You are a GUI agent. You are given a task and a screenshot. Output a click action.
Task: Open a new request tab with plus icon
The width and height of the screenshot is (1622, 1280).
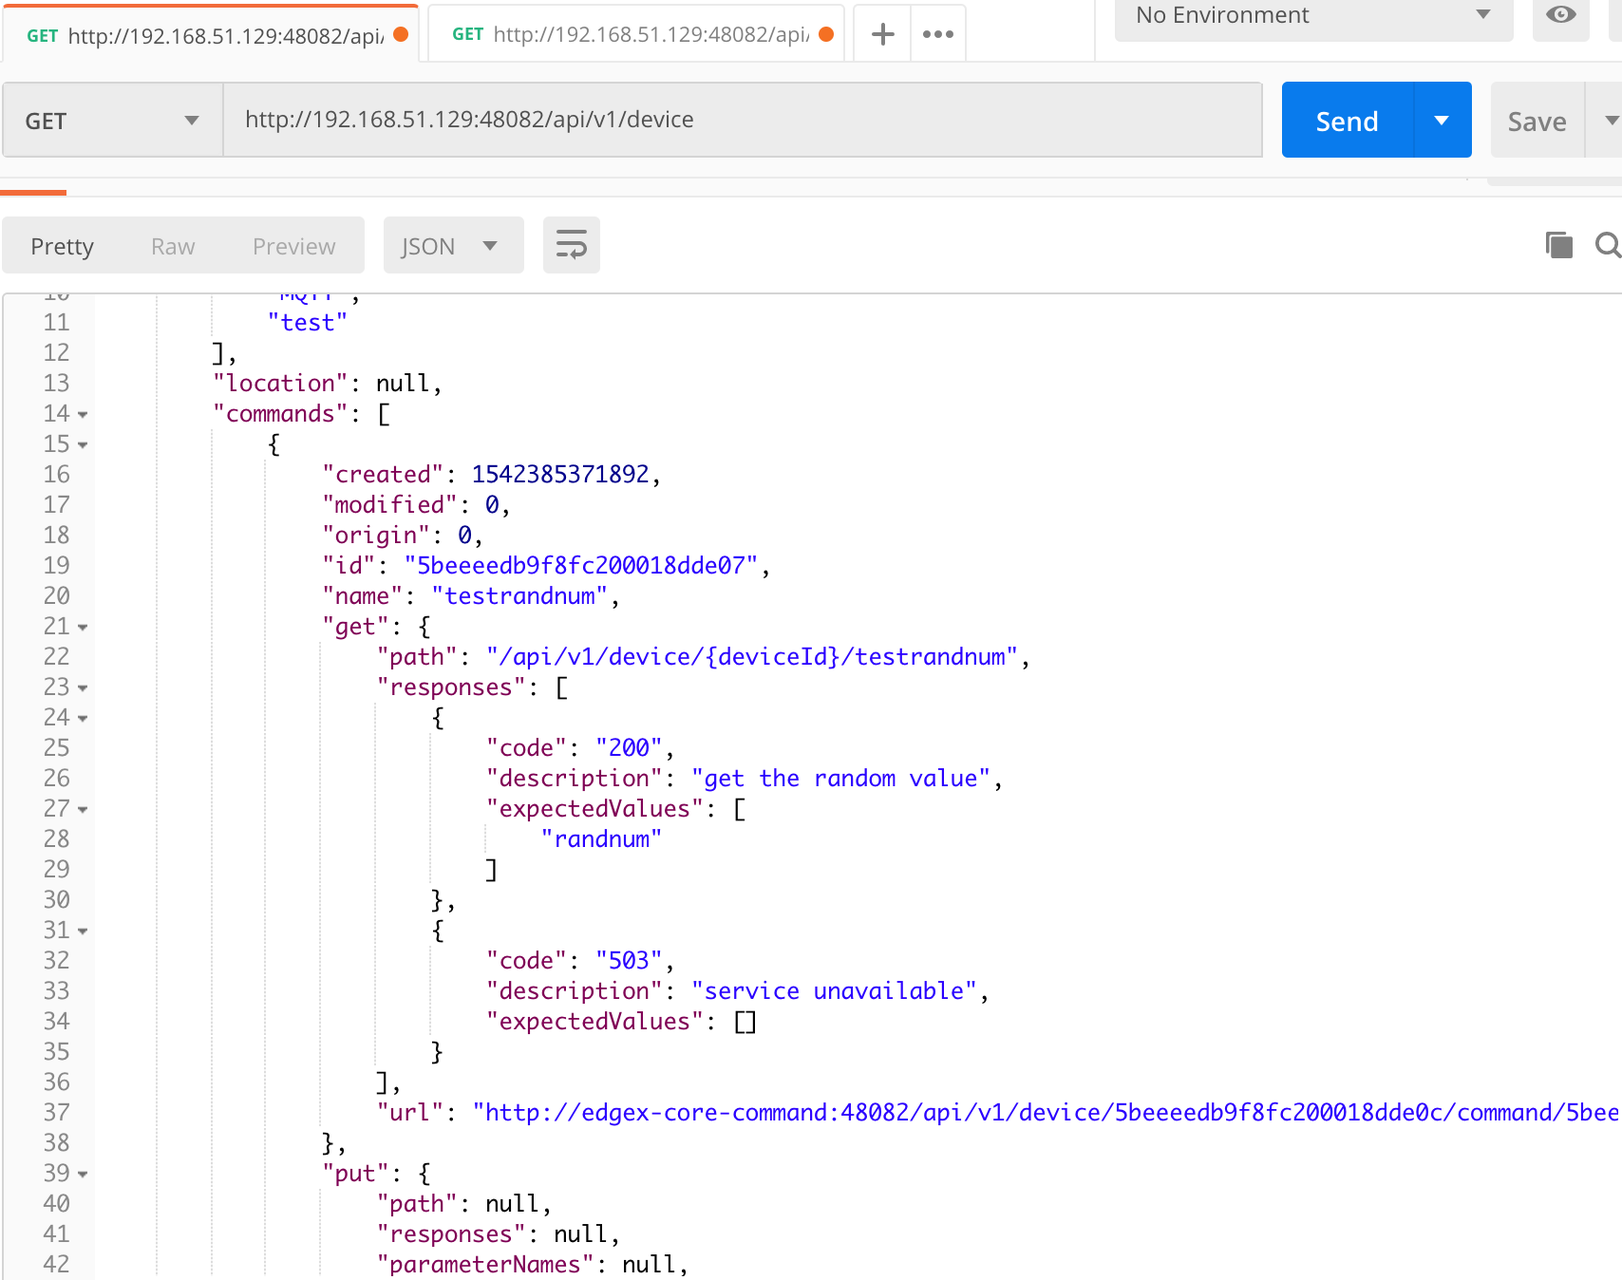(x=882, y=34)
